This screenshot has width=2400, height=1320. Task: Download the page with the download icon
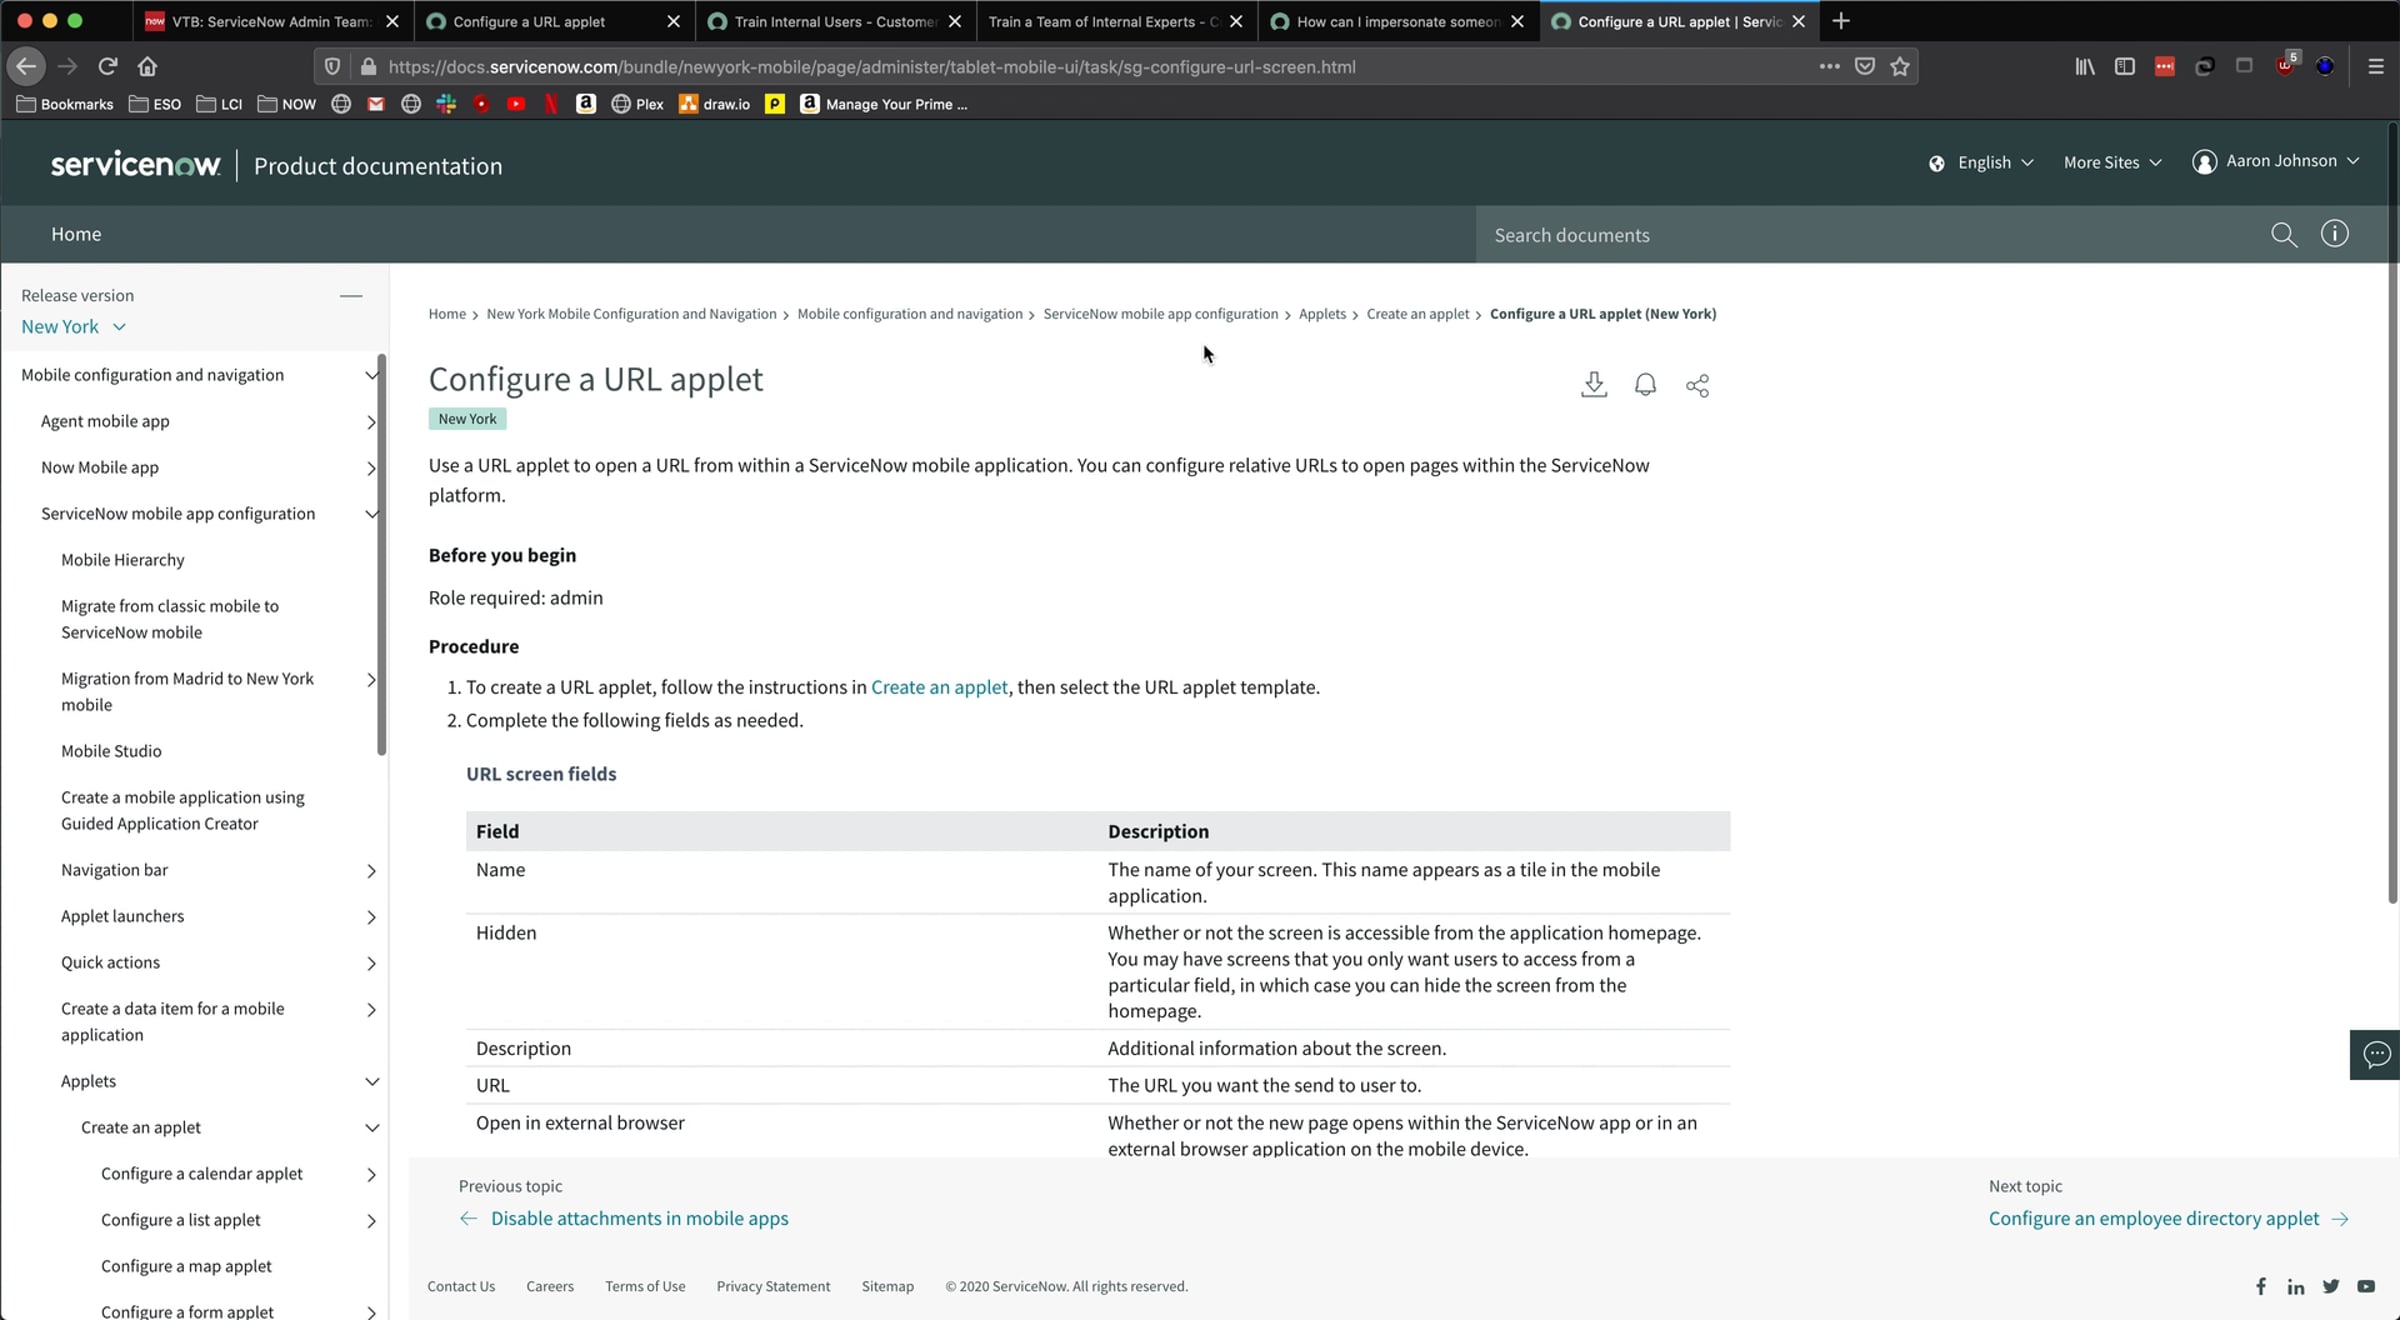(1594, 385)
